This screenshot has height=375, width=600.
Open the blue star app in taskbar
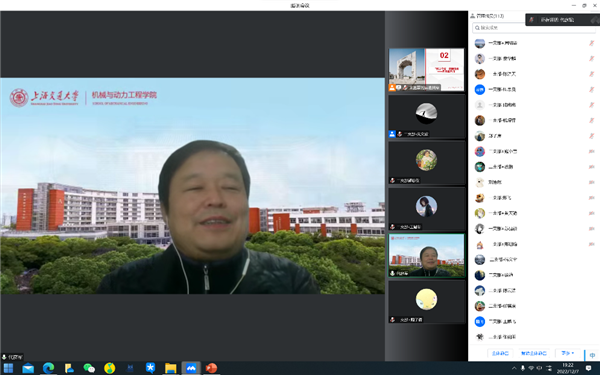(x=150, y=368)
